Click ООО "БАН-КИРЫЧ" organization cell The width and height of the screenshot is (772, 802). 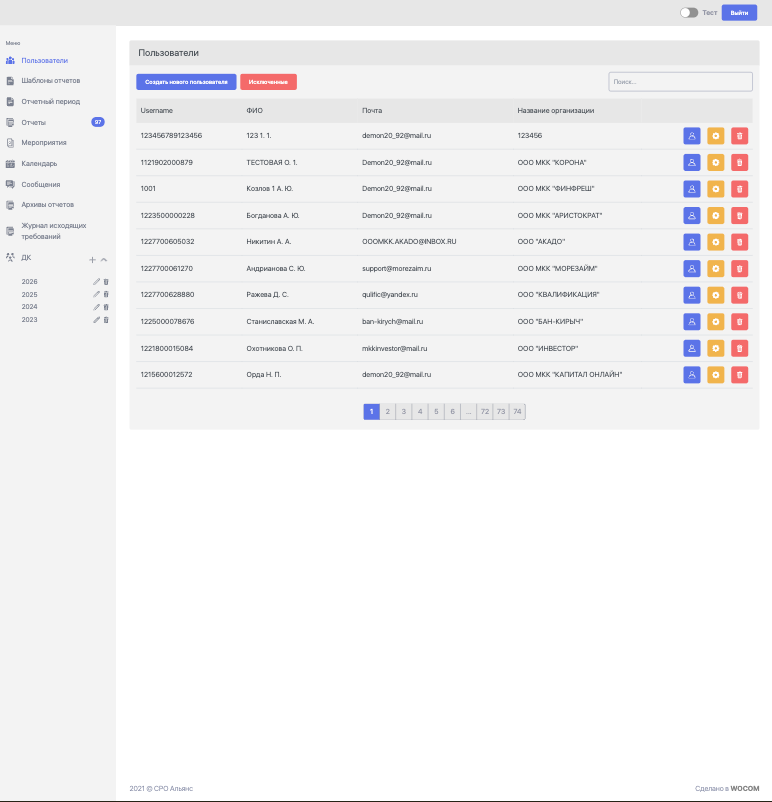pyautogui.click(x=550, y=322)
